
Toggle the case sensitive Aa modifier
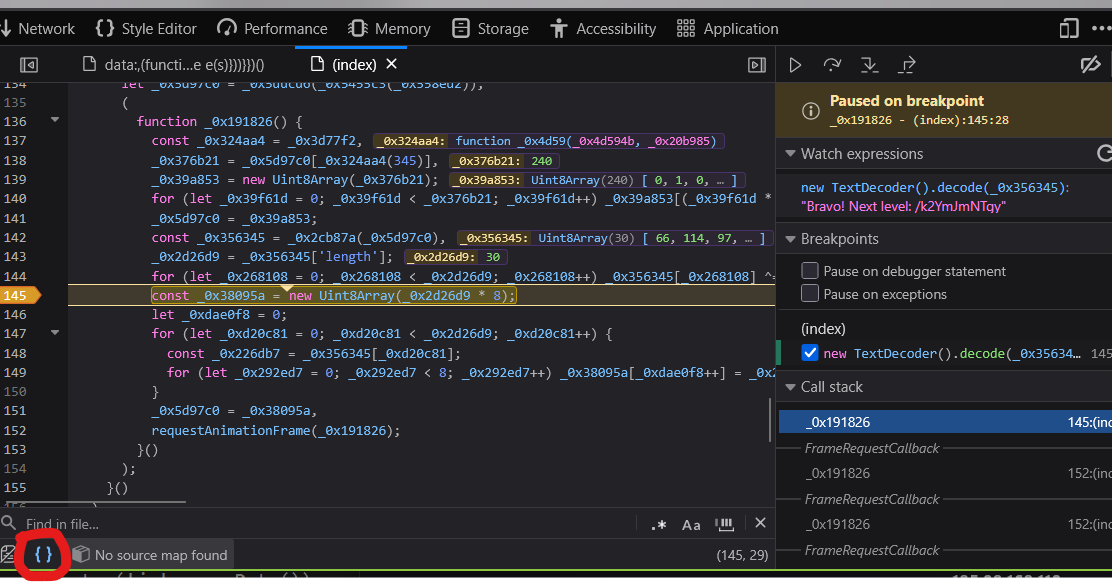tap(691, 525)
